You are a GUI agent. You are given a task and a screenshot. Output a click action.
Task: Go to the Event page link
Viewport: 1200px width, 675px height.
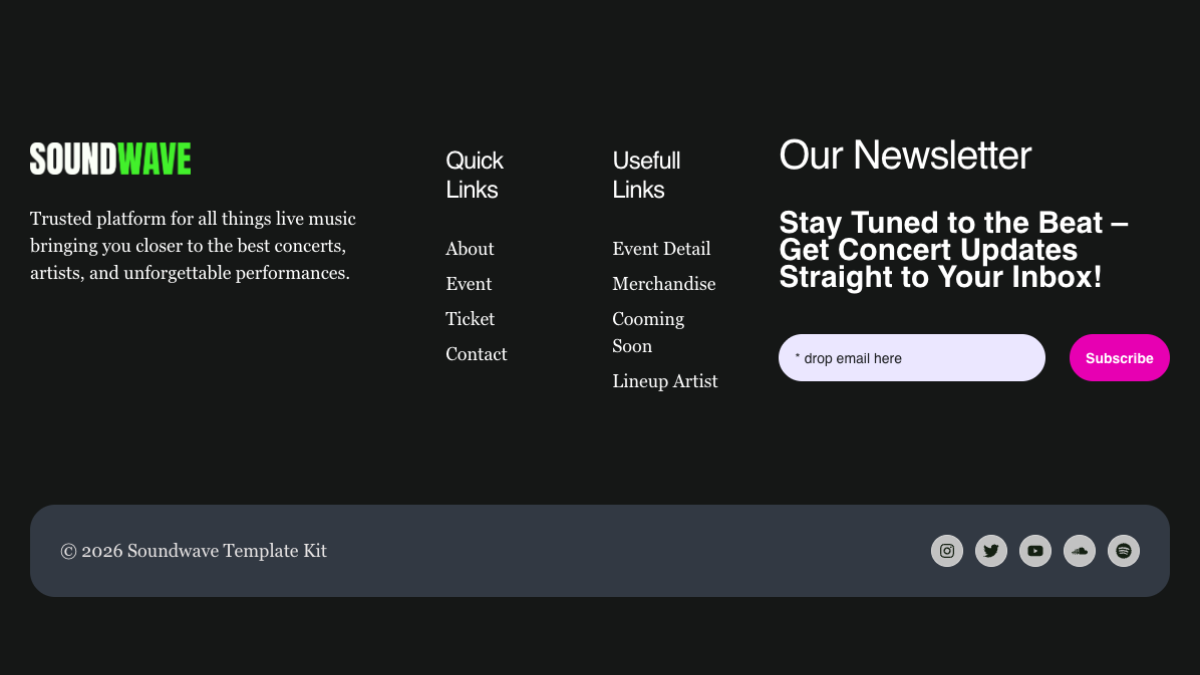point(469,284)
